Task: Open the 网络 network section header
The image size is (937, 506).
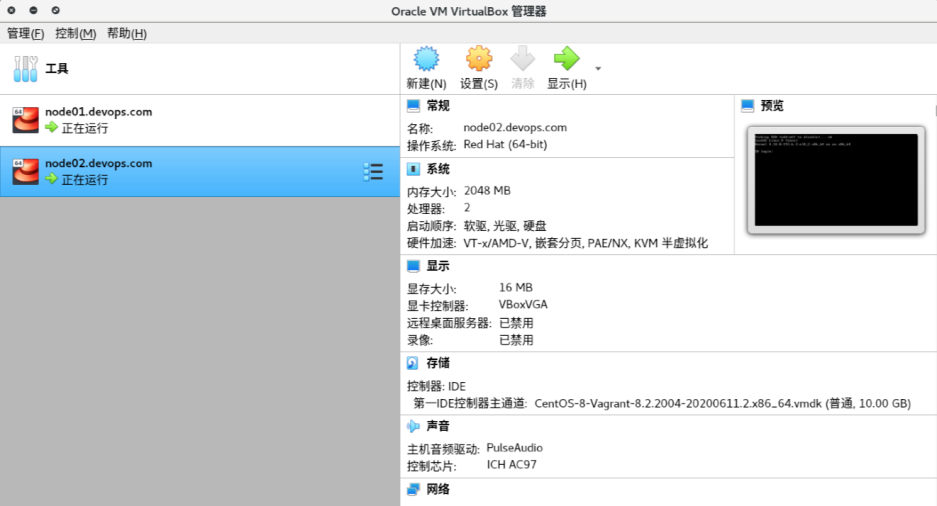Action: (x=438, y=489)
